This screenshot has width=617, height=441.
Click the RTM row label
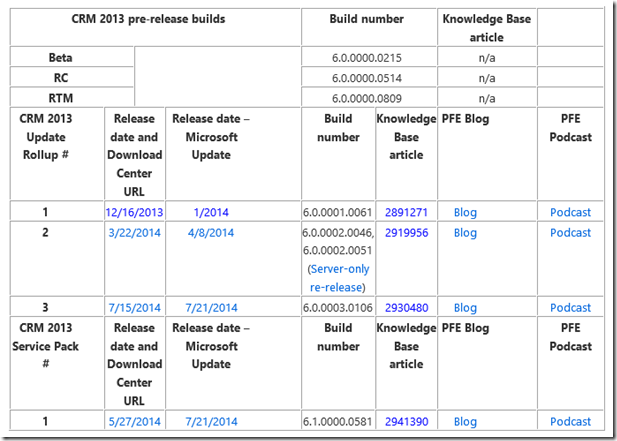[61, 98]
